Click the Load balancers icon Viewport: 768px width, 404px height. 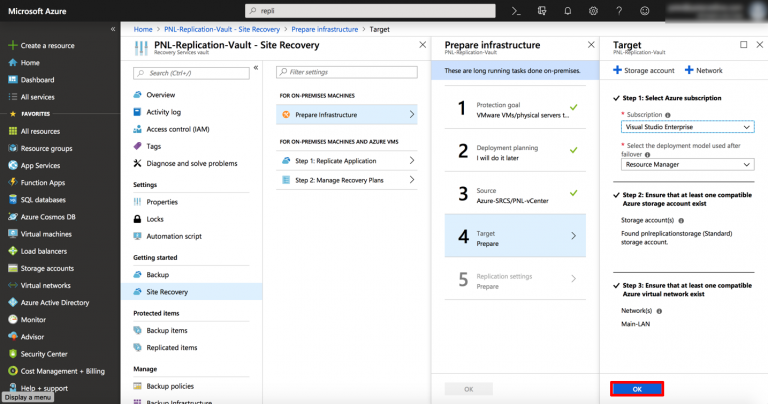pos(13,251)
